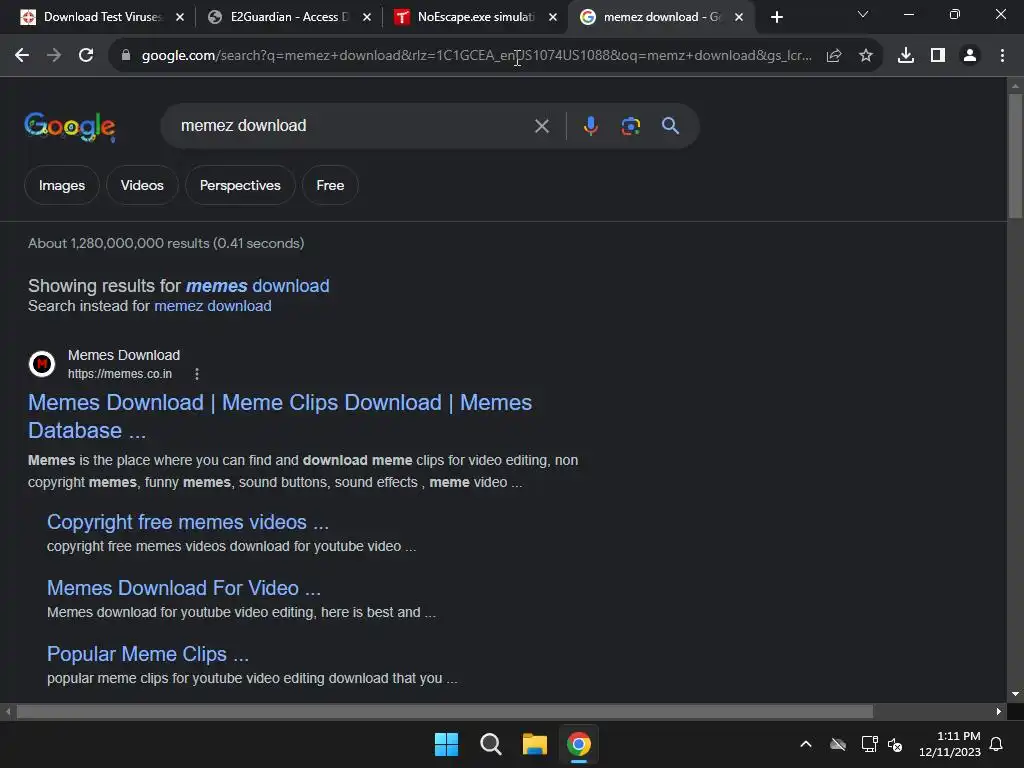Open a new tab with the plus button
Image resolution: width=1024 pixels, height=768 pixels.
(x=776, y=17)
